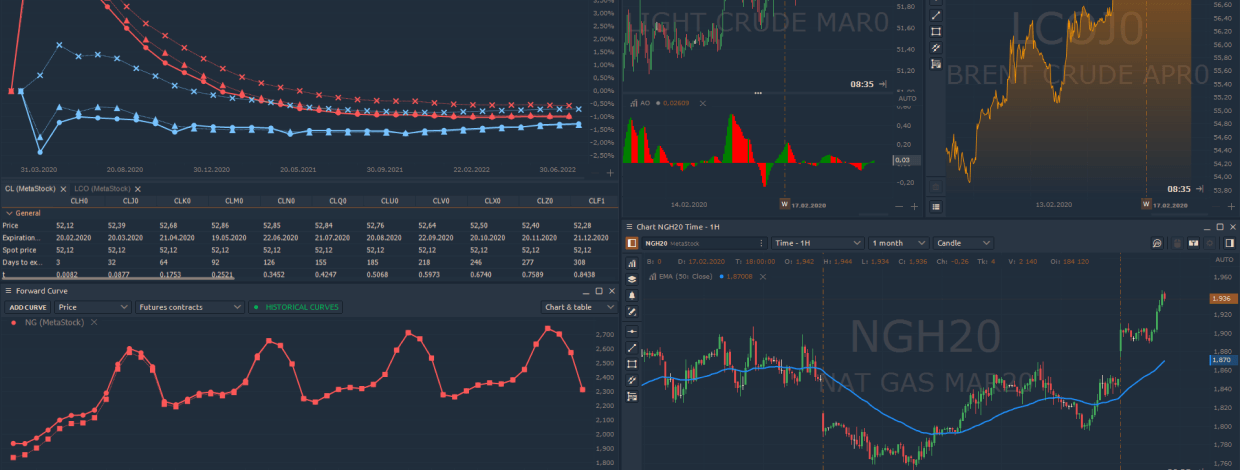The width and height of the screenshot is (1240, 470).
Task: Open object manager icon in Brent chart sidebar
Action: pyautogui.click(x=936, y=64)
